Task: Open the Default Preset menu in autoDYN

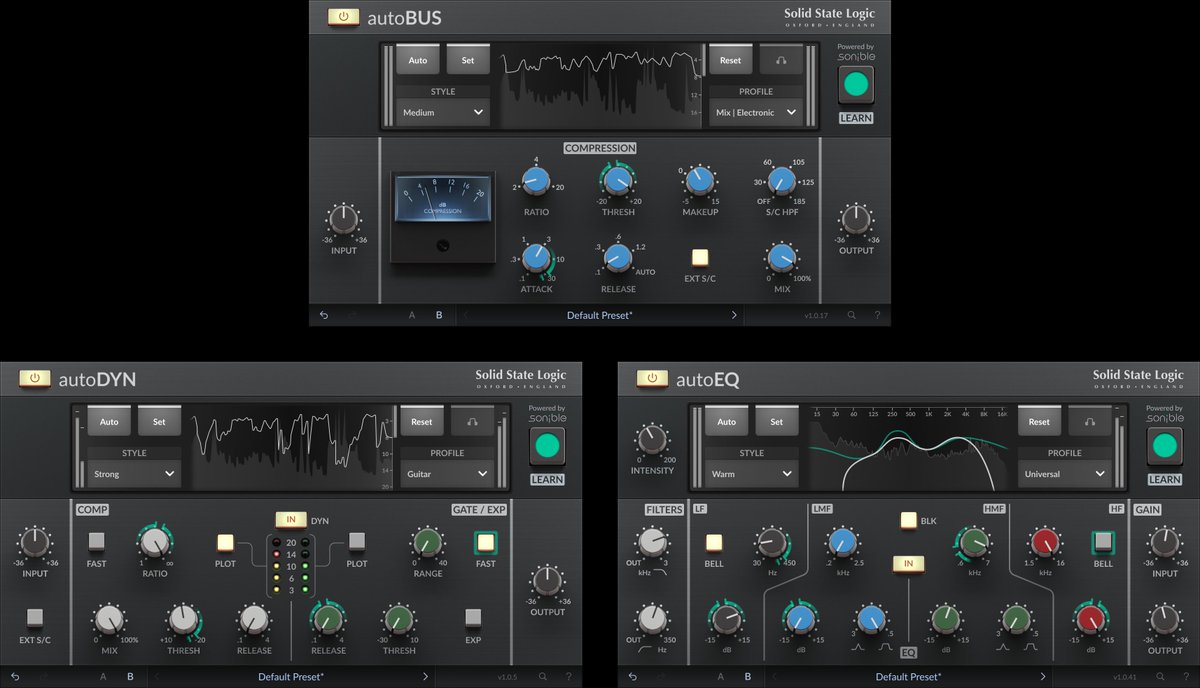Action: pos(291,676)
